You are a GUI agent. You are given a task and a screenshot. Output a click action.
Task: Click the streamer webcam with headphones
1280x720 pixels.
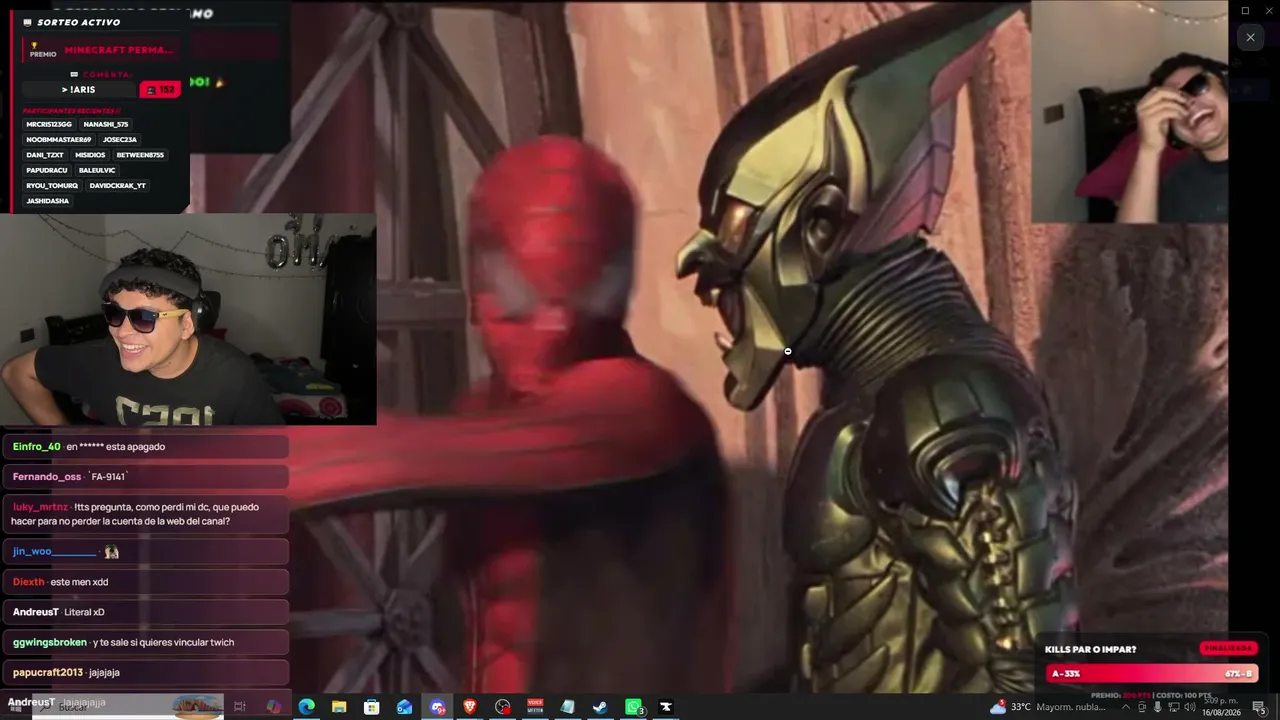[188, 319]
